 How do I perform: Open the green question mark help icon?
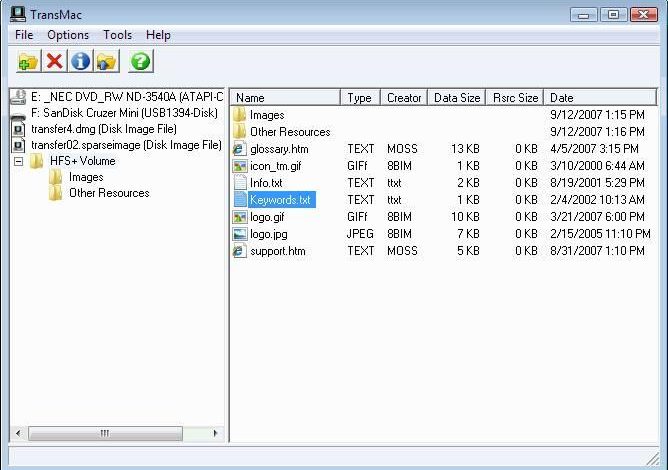point(141,61)
